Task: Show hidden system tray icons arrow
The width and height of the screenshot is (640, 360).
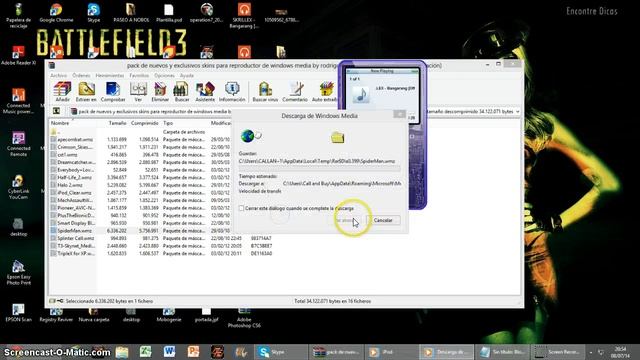Action: tap(591, 352)
